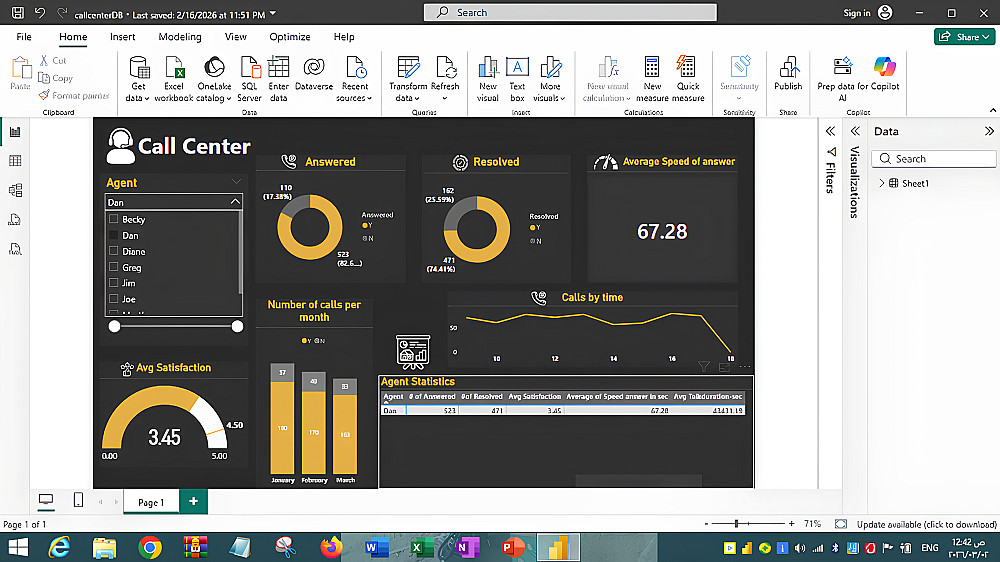Open the OneLake catalog
This screenshot has width=1000, height=562.
(x=214, y=79)
